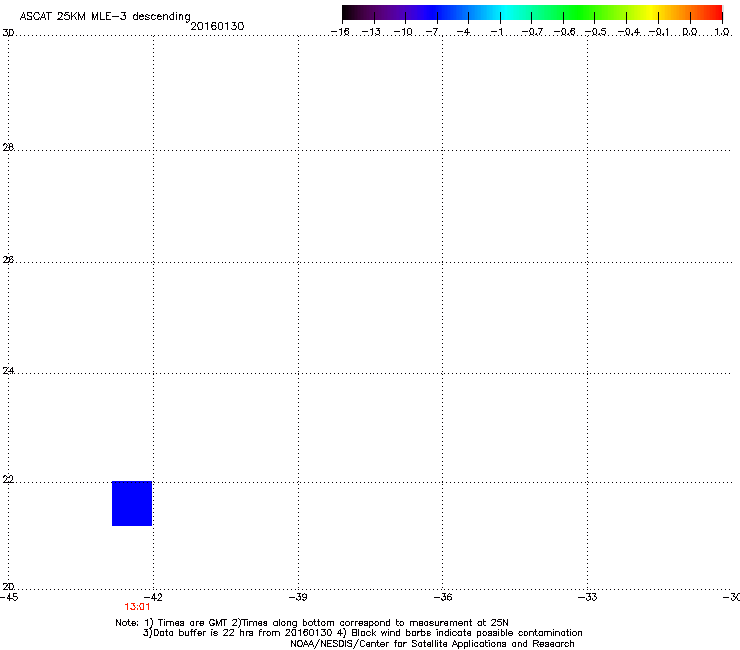The height and width of the screenshot is (650, 740).
Task: Click the -1 colorbar label
Action: 497,32
